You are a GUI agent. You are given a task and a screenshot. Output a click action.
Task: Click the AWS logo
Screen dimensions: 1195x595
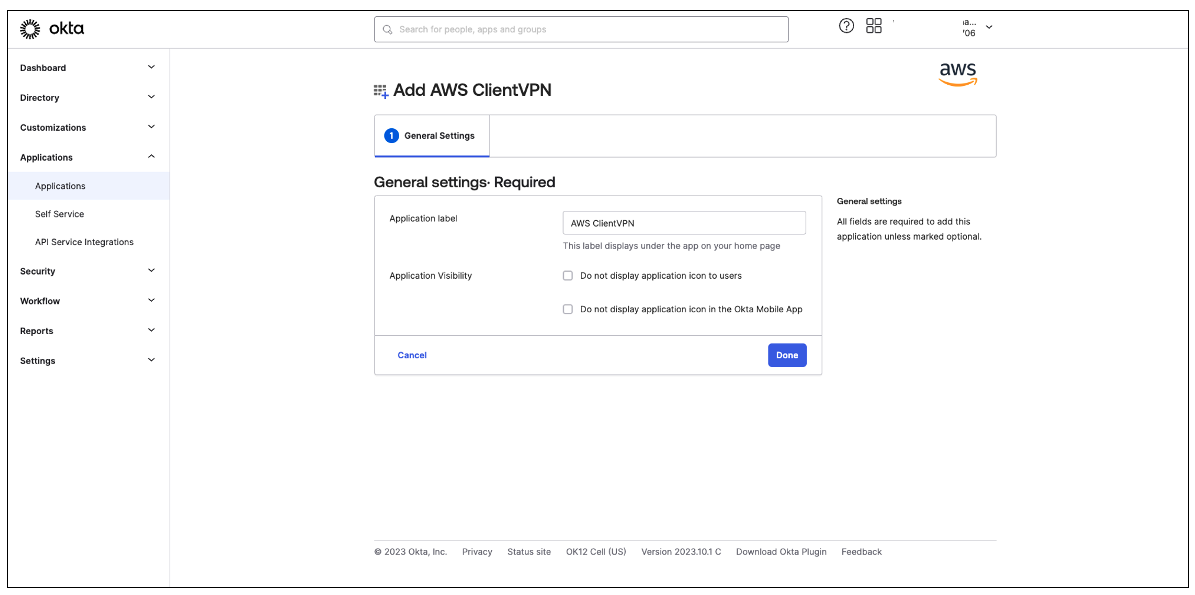(x=958, y=74)
